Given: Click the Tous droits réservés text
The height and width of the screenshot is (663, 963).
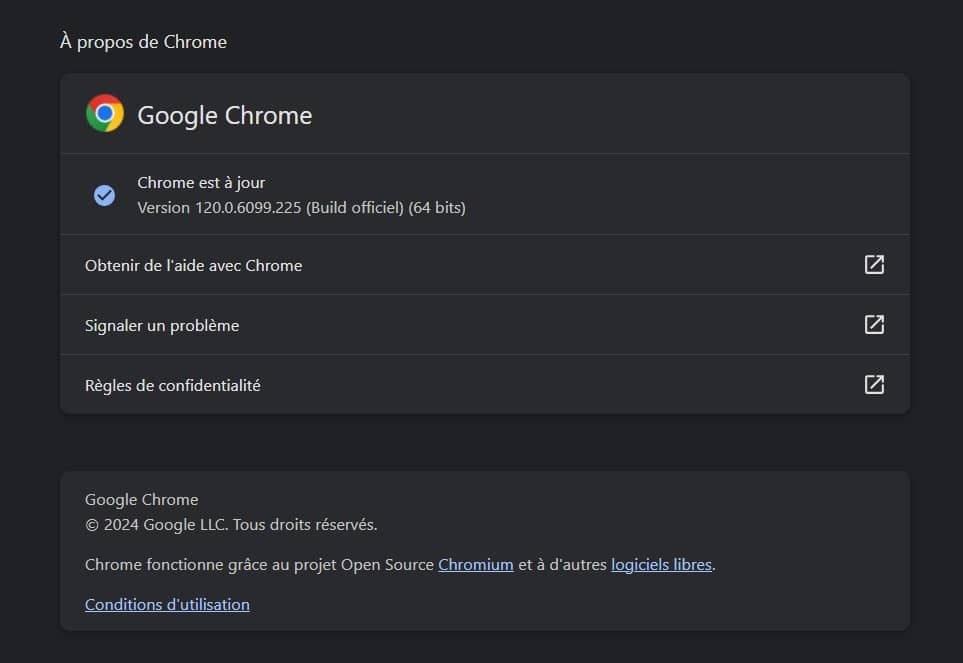Looking at the screenshot, I should [305, 524].
